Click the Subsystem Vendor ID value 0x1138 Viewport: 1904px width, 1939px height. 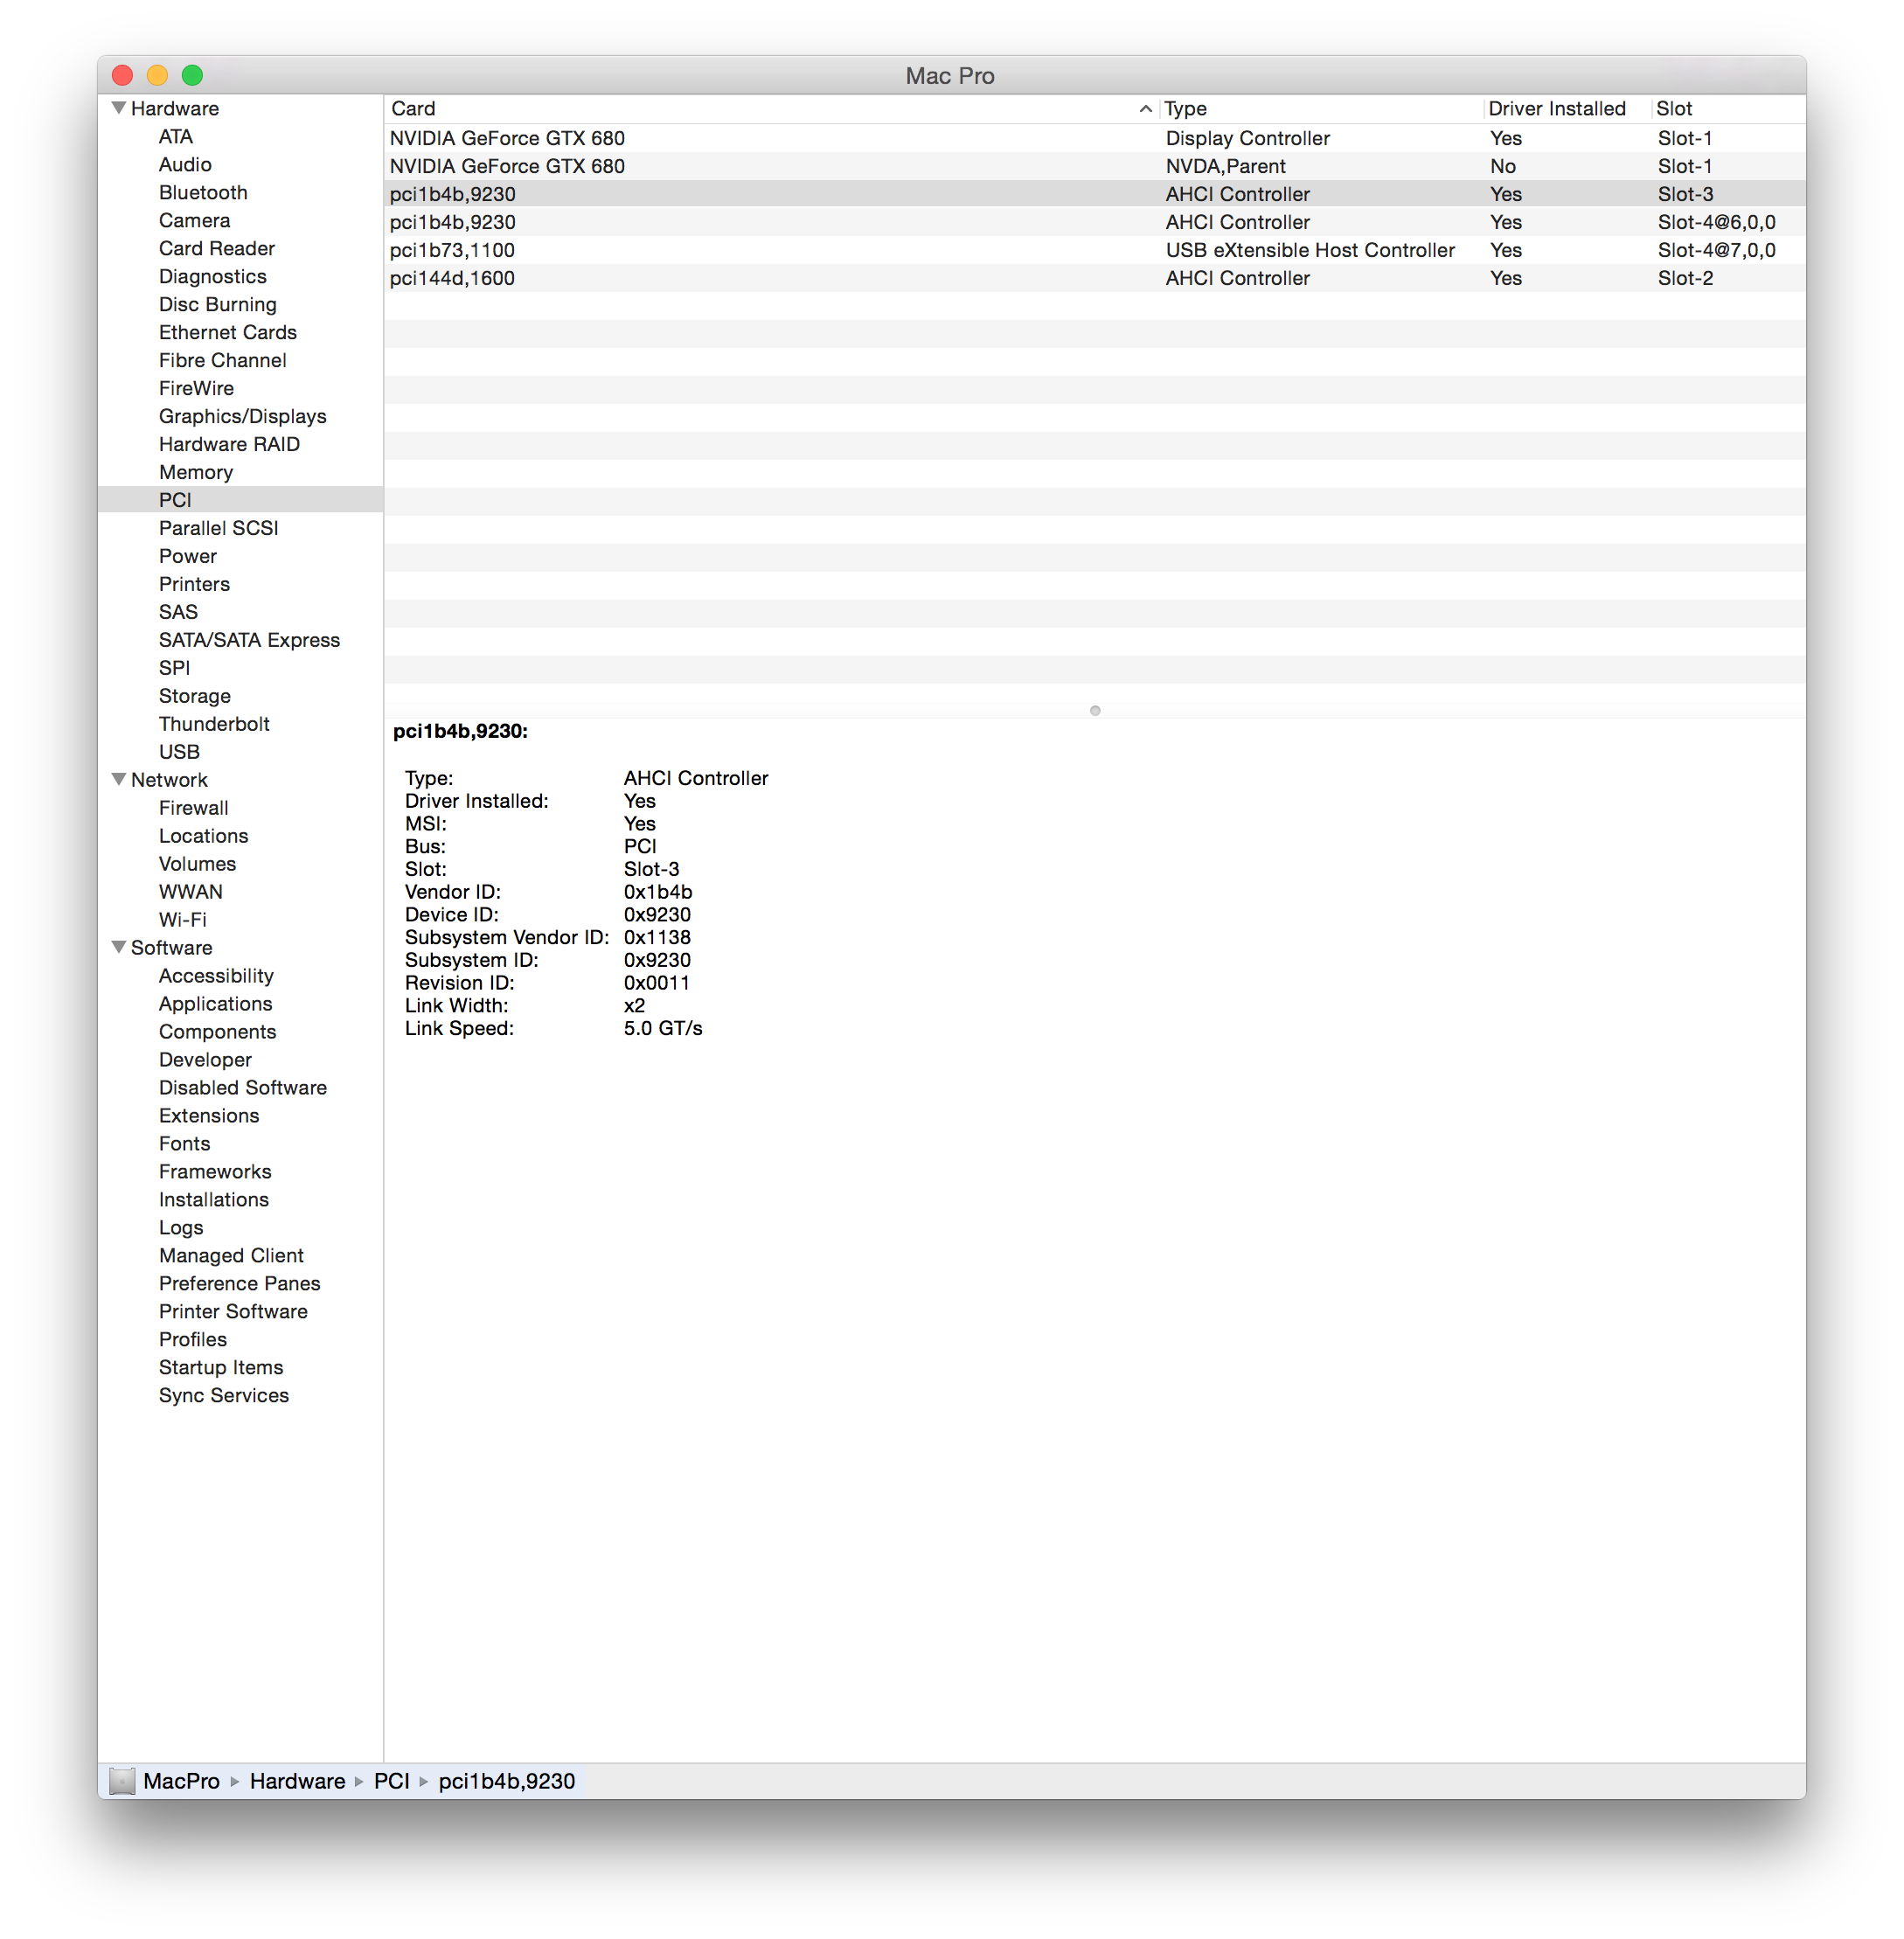click(x=657, y=938)
